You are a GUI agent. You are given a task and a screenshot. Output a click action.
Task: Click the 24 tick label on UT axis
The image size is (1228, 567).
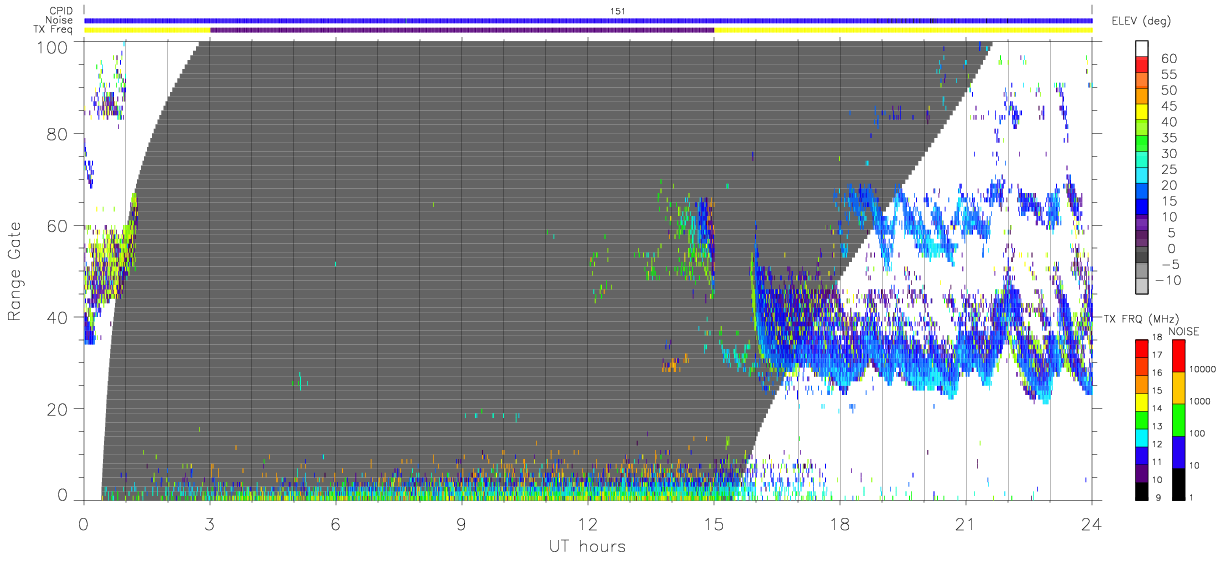click(x=1092, y=523)
